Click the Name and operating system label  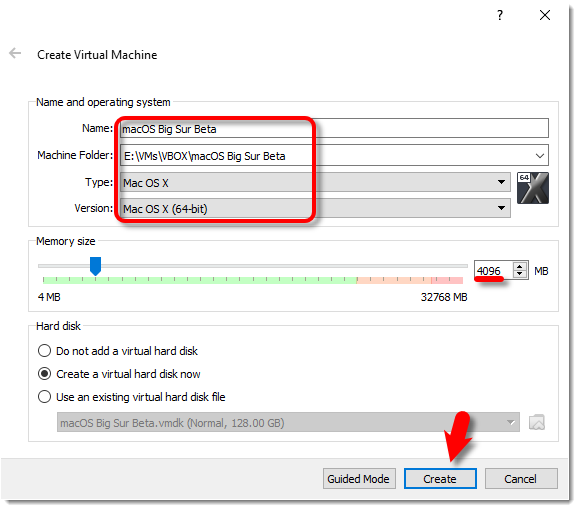[x=103, y=102]
